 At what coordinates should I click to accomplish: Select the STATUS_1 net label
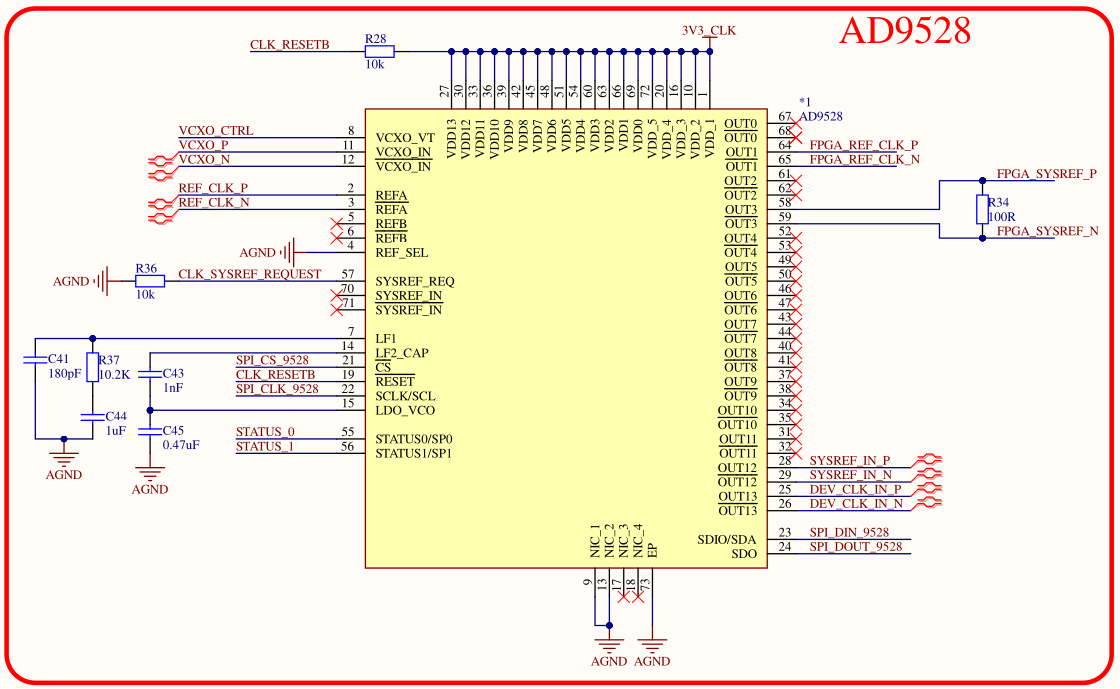click(264, 446)
